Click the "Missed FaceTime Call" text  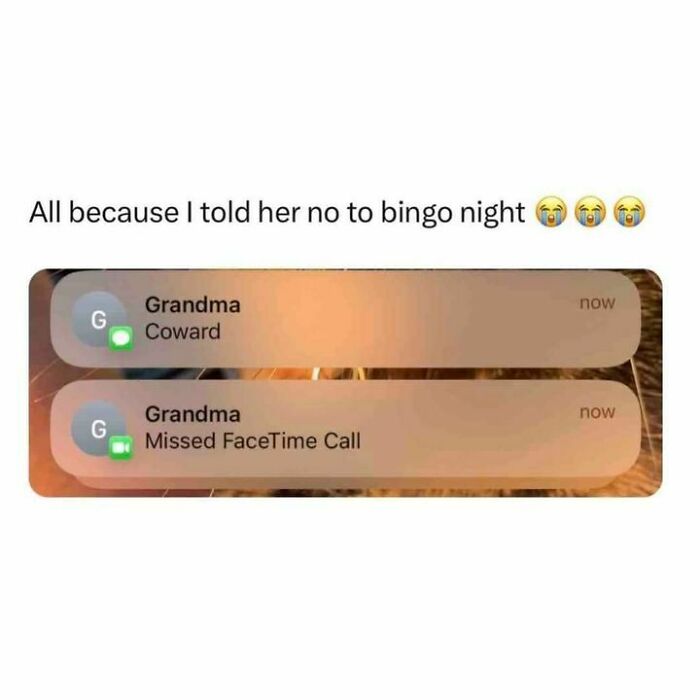point(253,441)
